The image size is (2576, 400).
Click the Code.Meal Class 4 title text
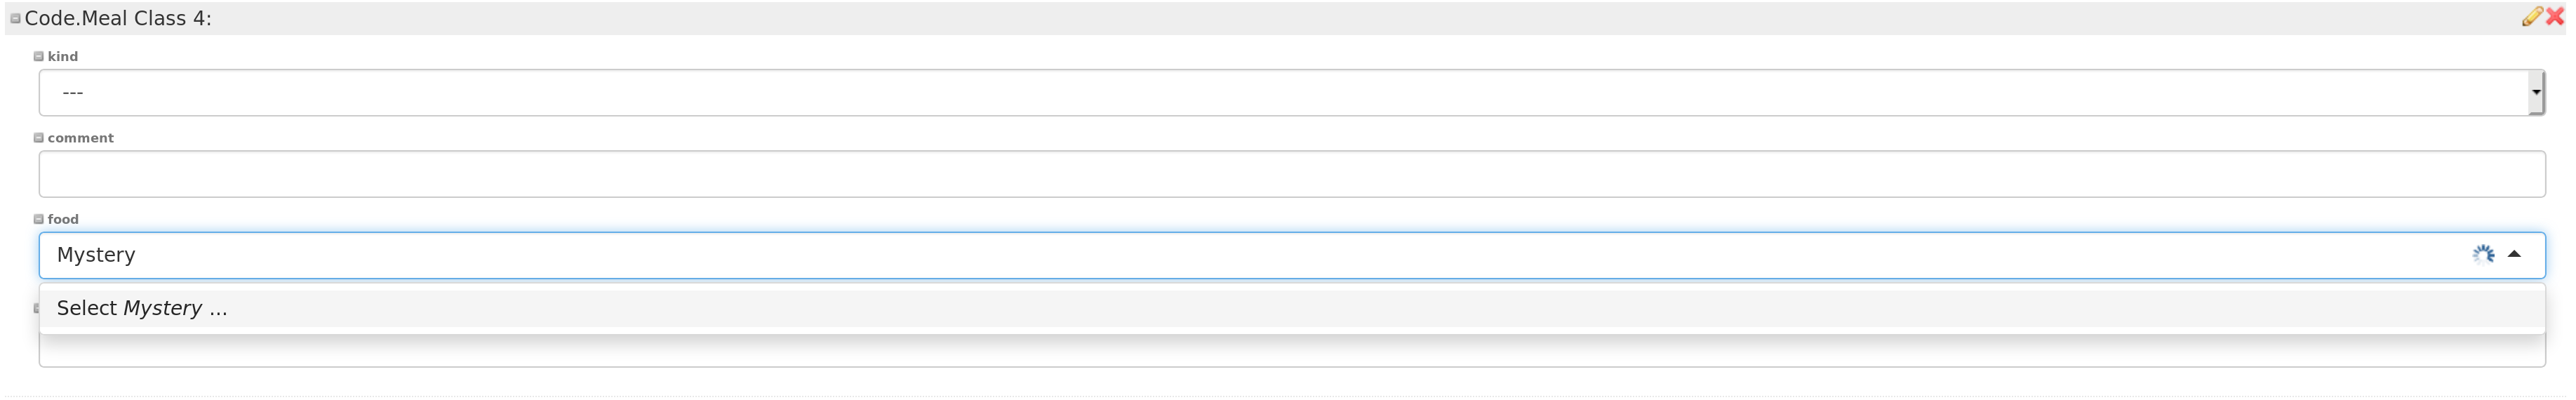(x=118, y=19)
